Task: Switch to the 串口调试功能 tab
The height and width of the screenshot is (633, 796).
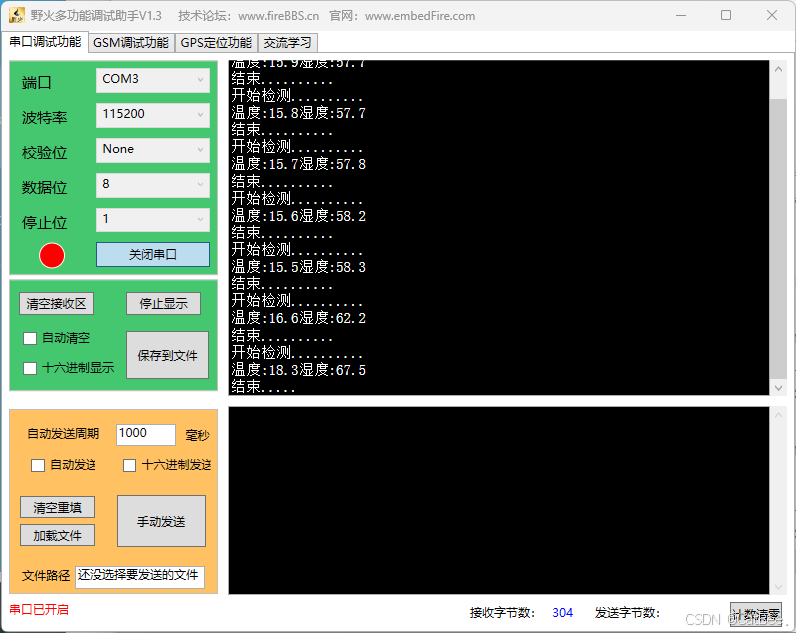Action: tap(45, 42)
